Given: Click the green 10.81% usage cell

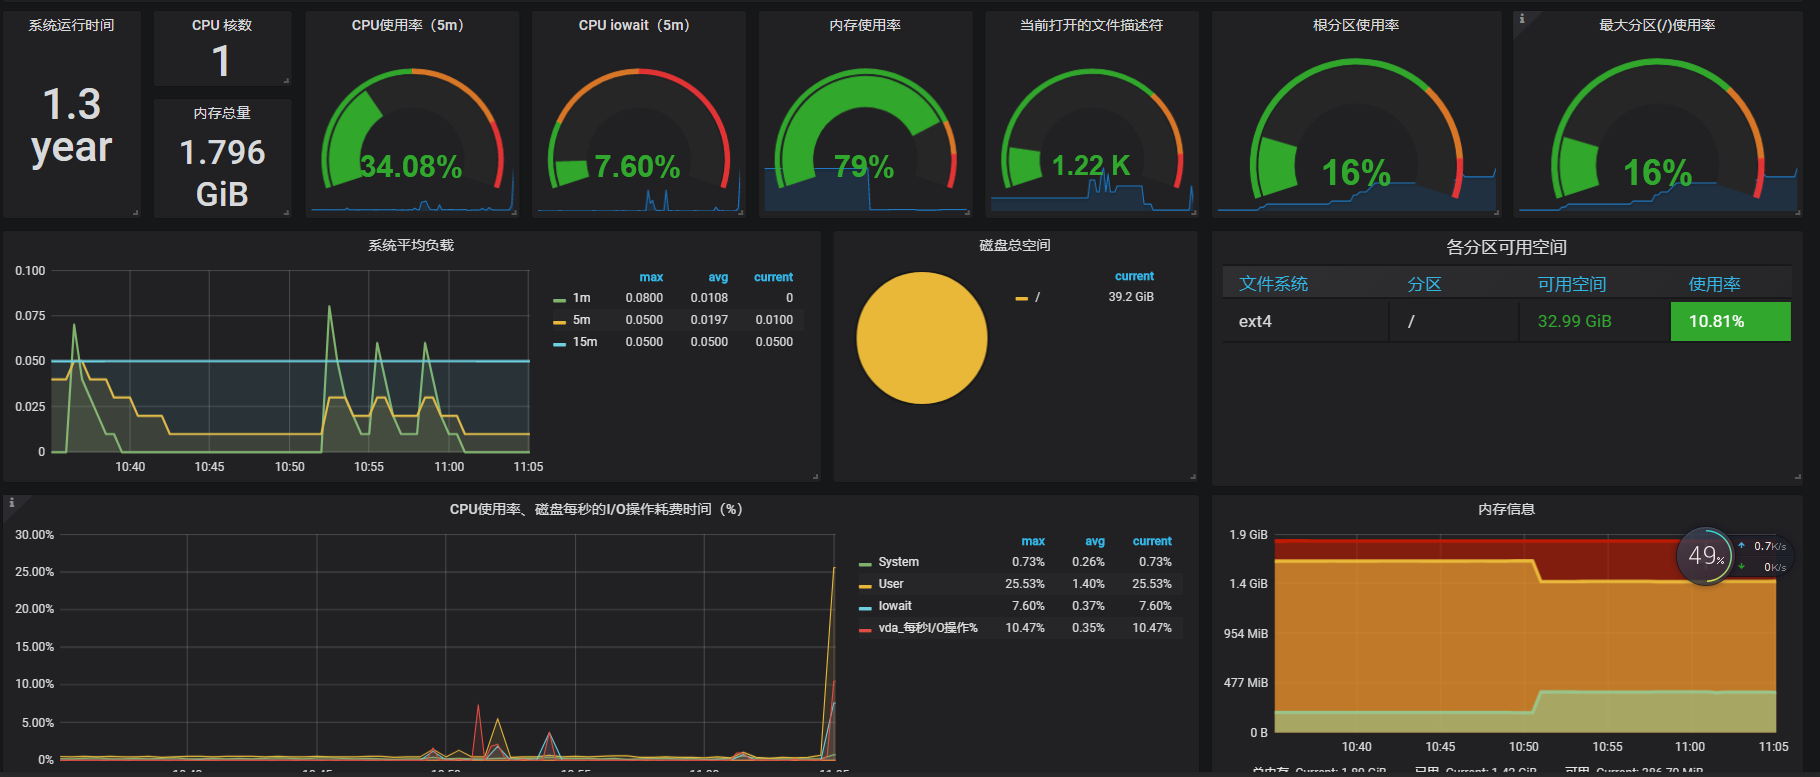Looking at the screenshot, I should coord(1730,321).
